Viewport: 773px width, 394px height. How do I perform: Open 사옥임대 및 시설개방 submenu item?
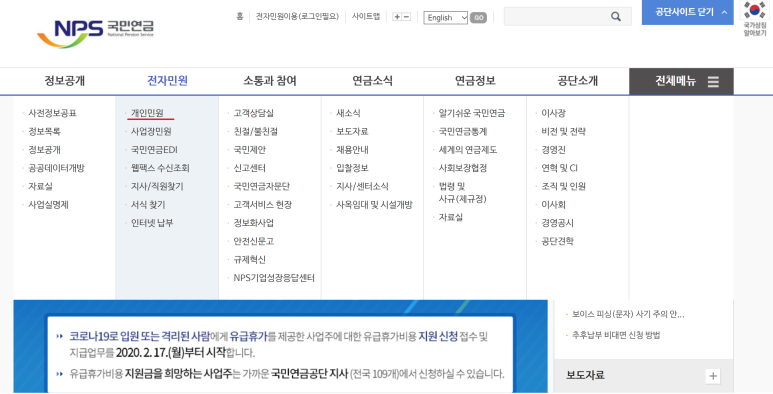(374, 205)
